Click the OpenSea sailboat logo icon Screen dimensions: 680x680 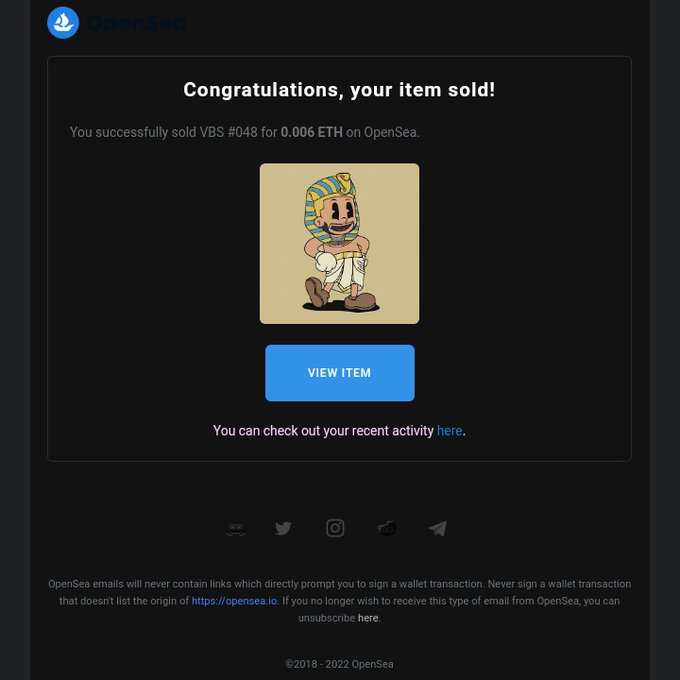63,23
